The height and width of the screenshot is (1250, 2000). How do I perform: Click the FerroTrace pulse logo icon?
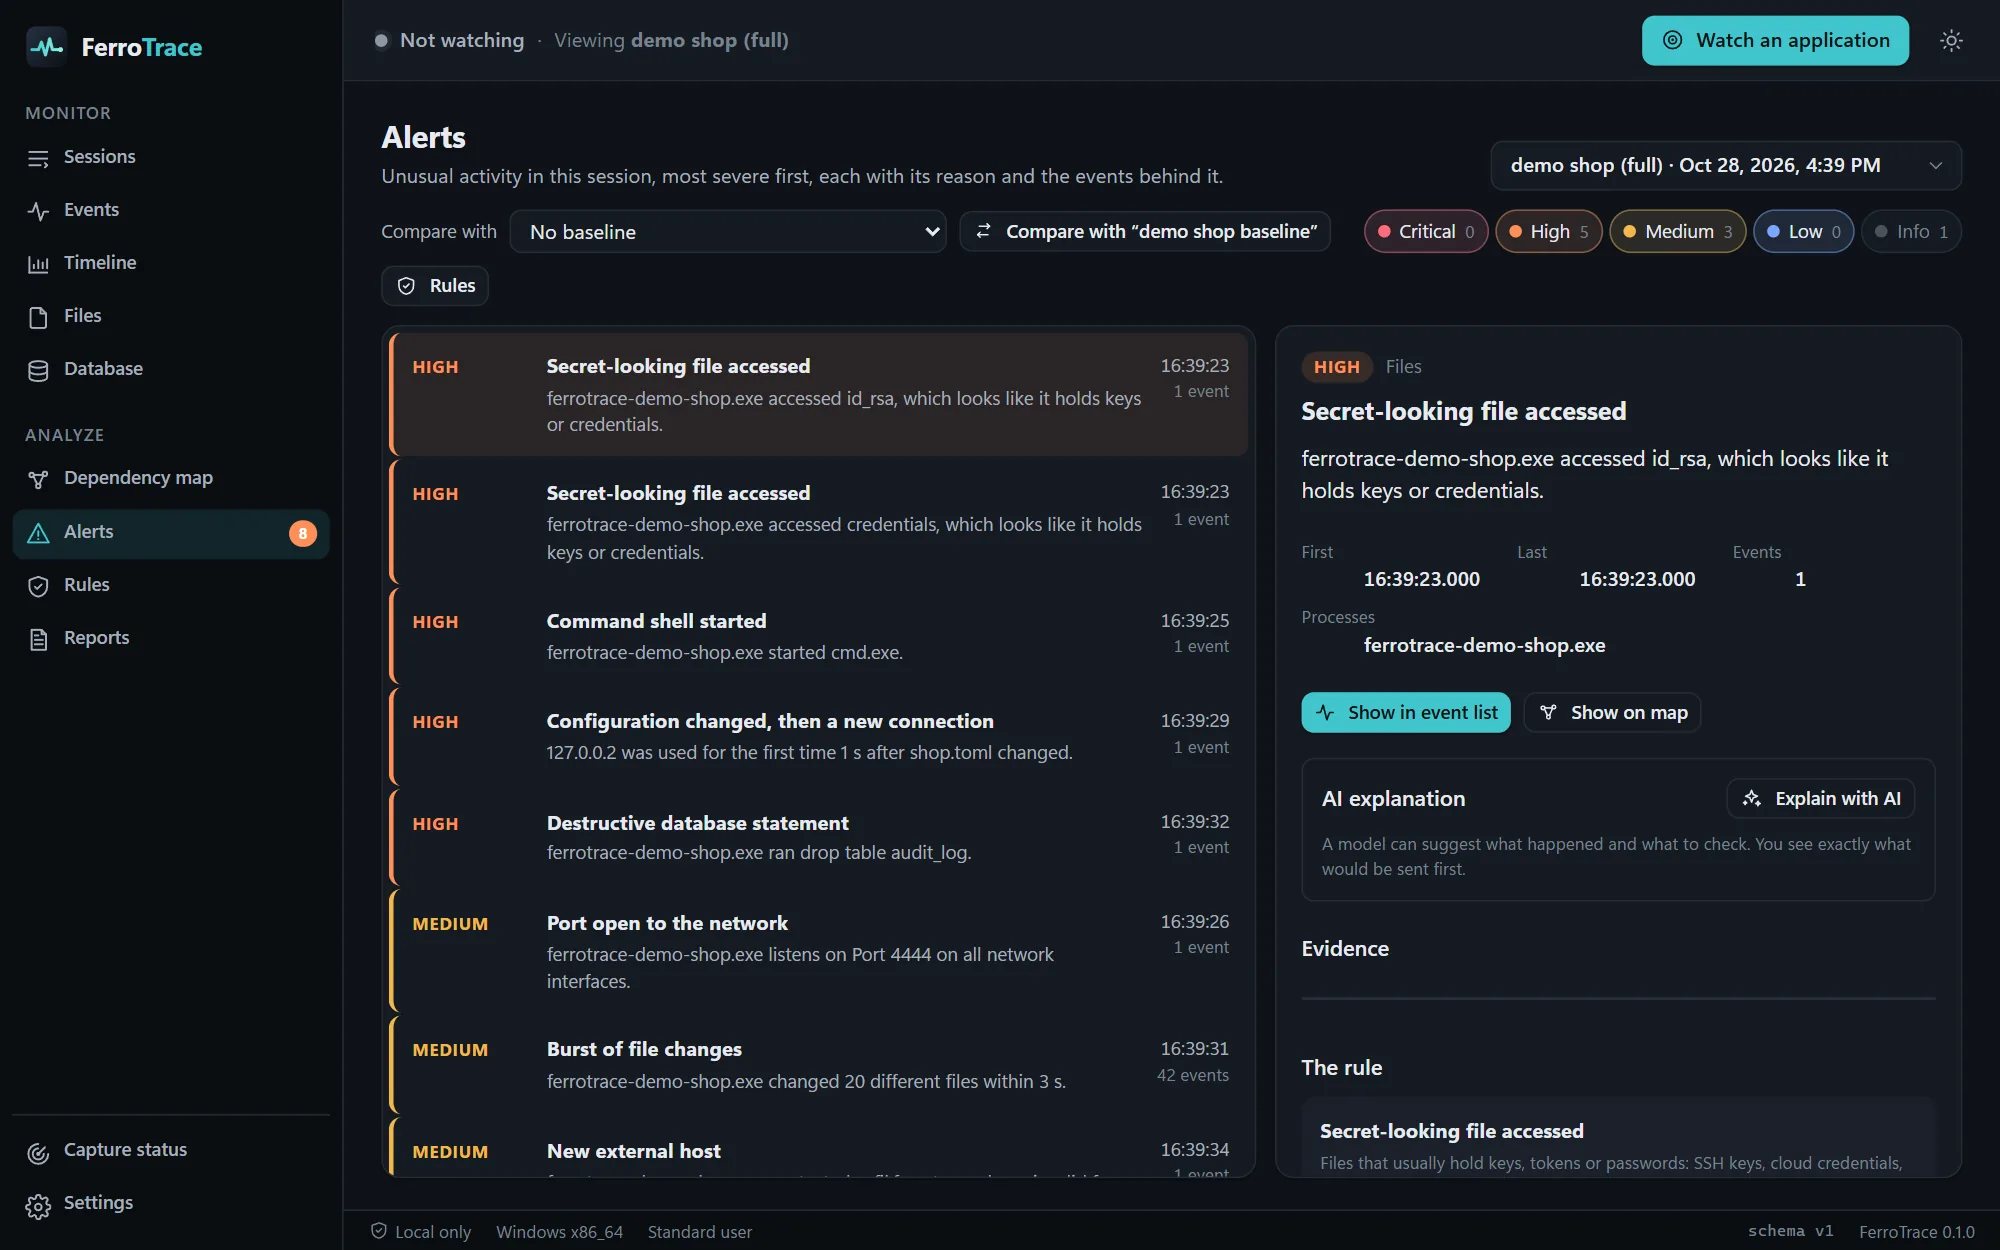point(46,47)
